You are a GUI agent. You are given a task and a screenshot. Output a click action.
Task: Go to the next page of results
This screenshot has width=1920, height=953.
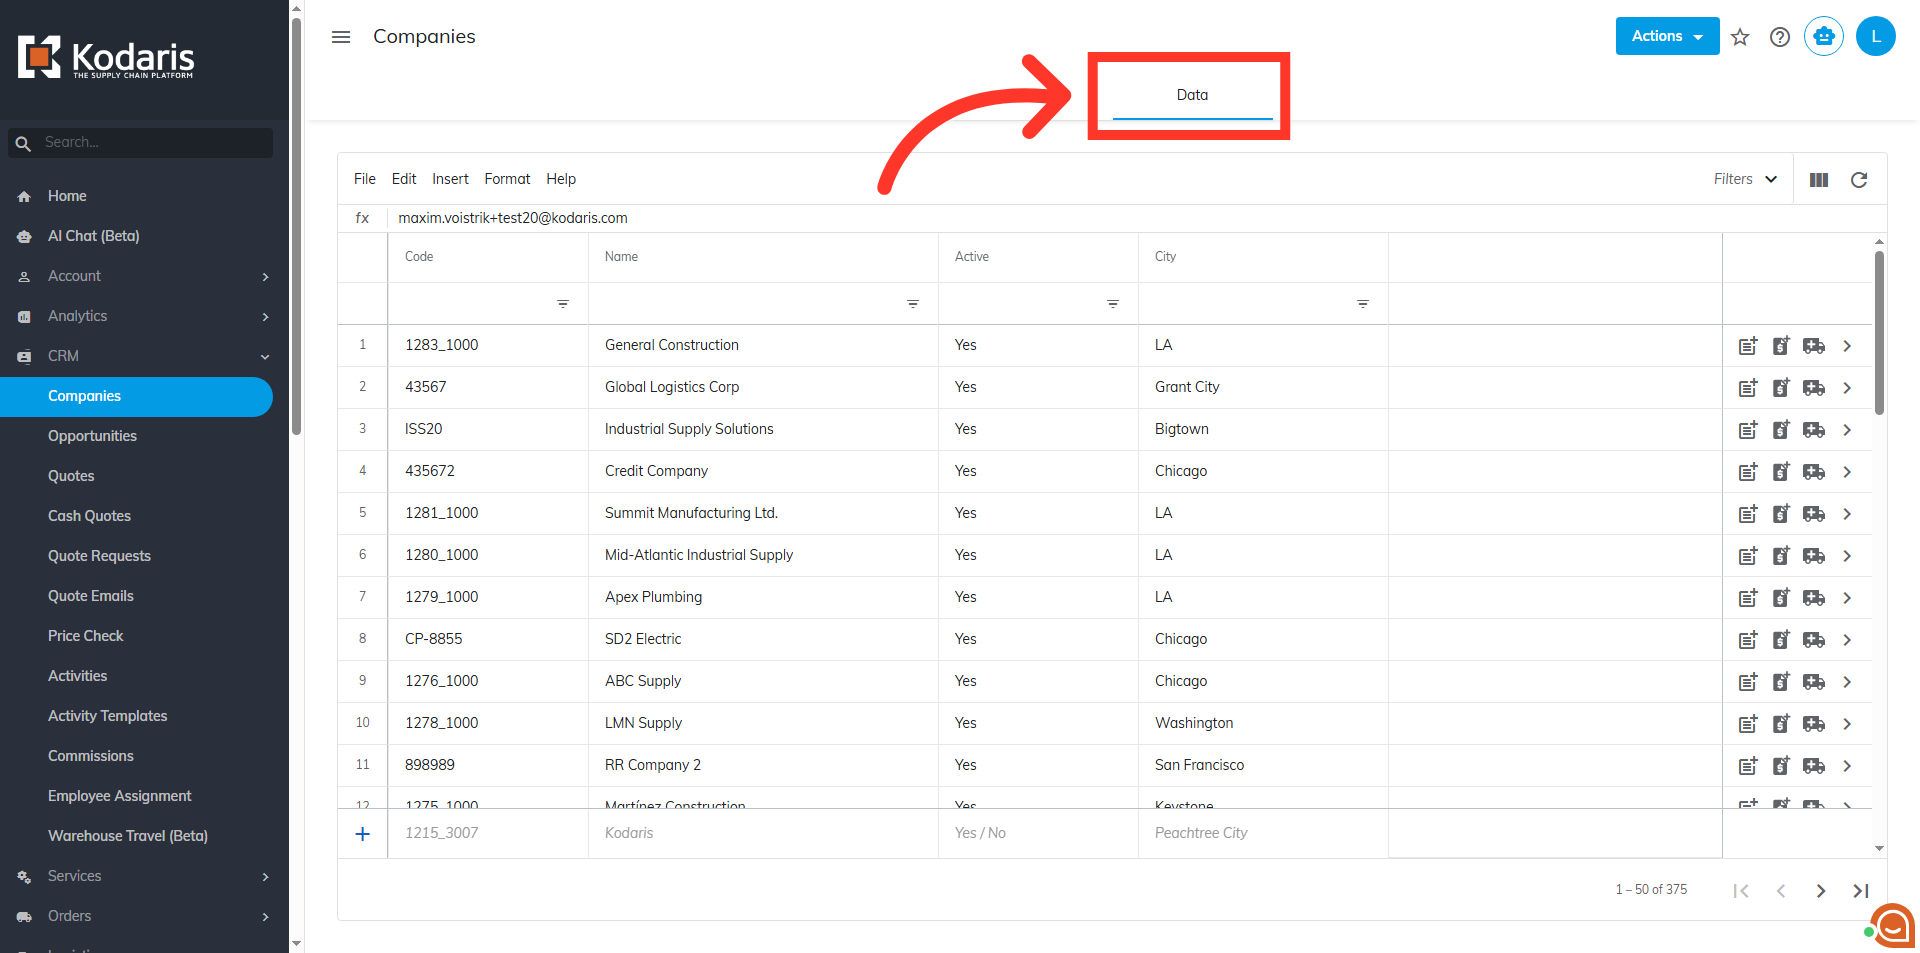1821,891
